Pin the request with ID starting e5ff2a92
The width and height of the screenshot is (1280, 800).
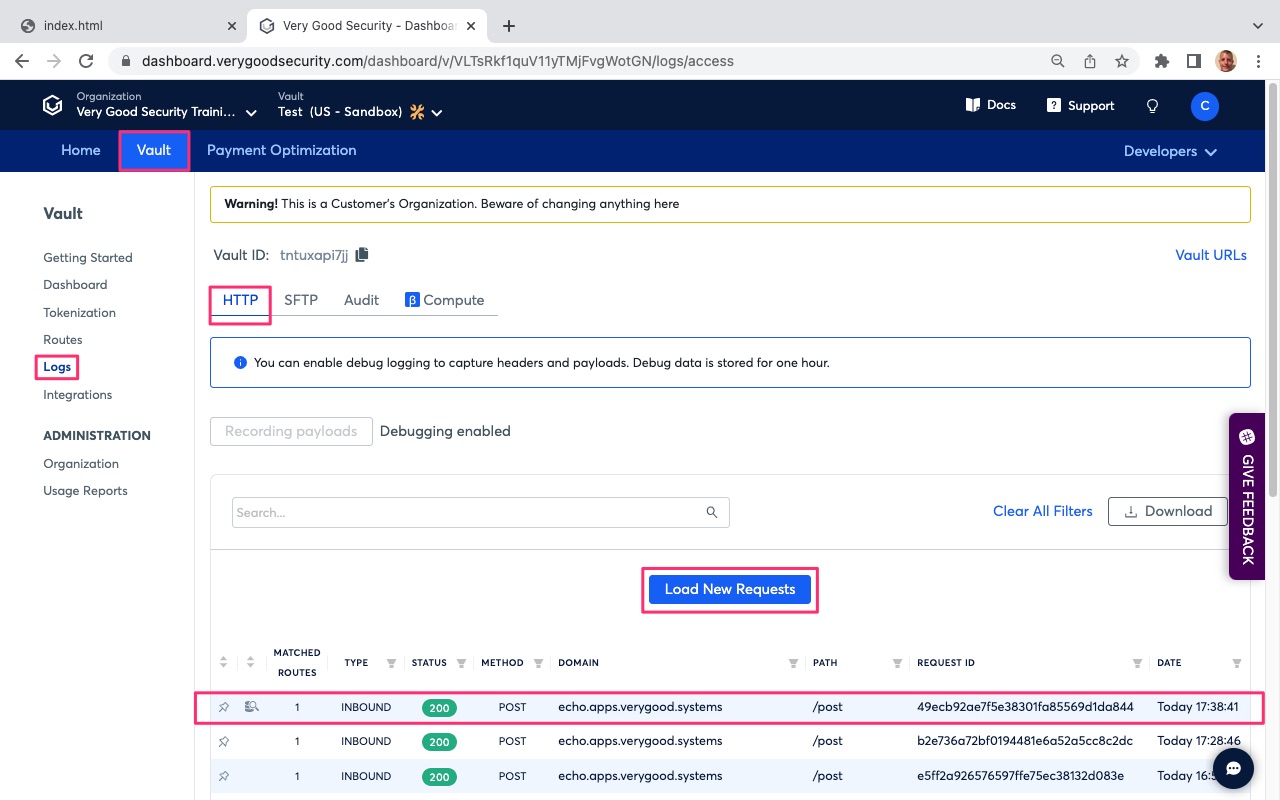[x=224, y=776]
